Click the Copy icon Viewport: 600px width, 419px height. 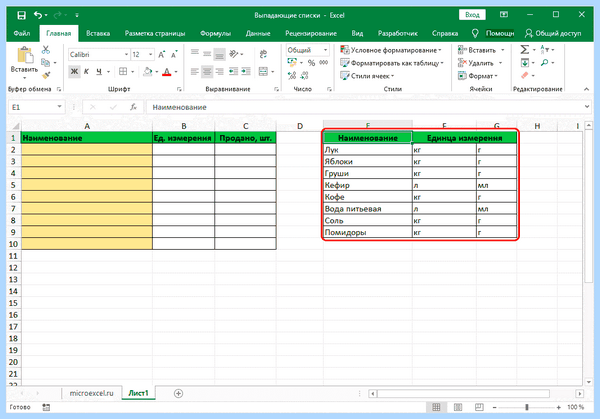[x=46, y=62]
